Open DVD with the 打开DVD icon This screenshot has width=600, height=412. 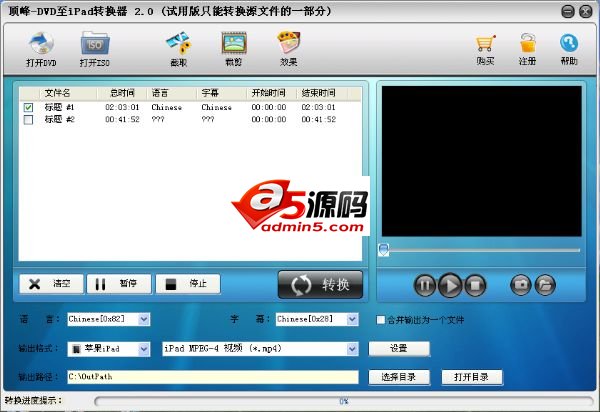(x=41, y=50)
